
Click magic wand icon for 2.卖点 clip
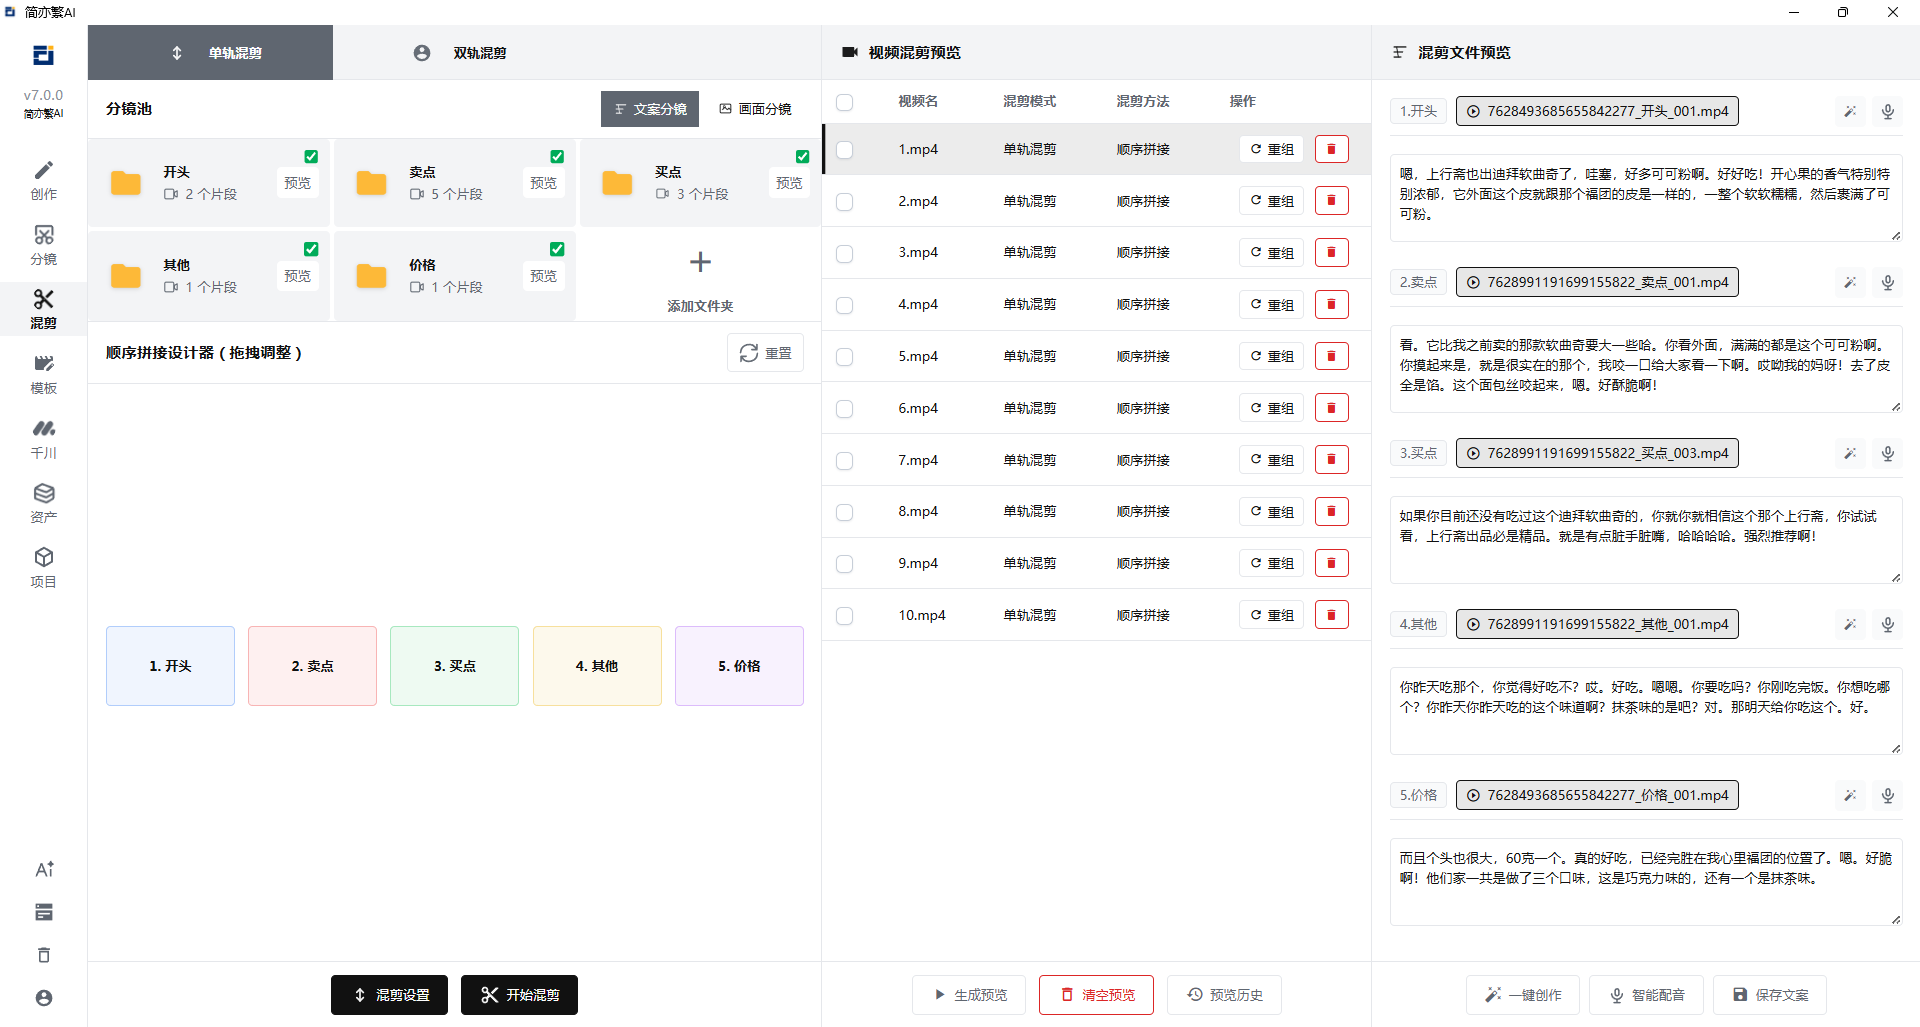coord(1850,283)
